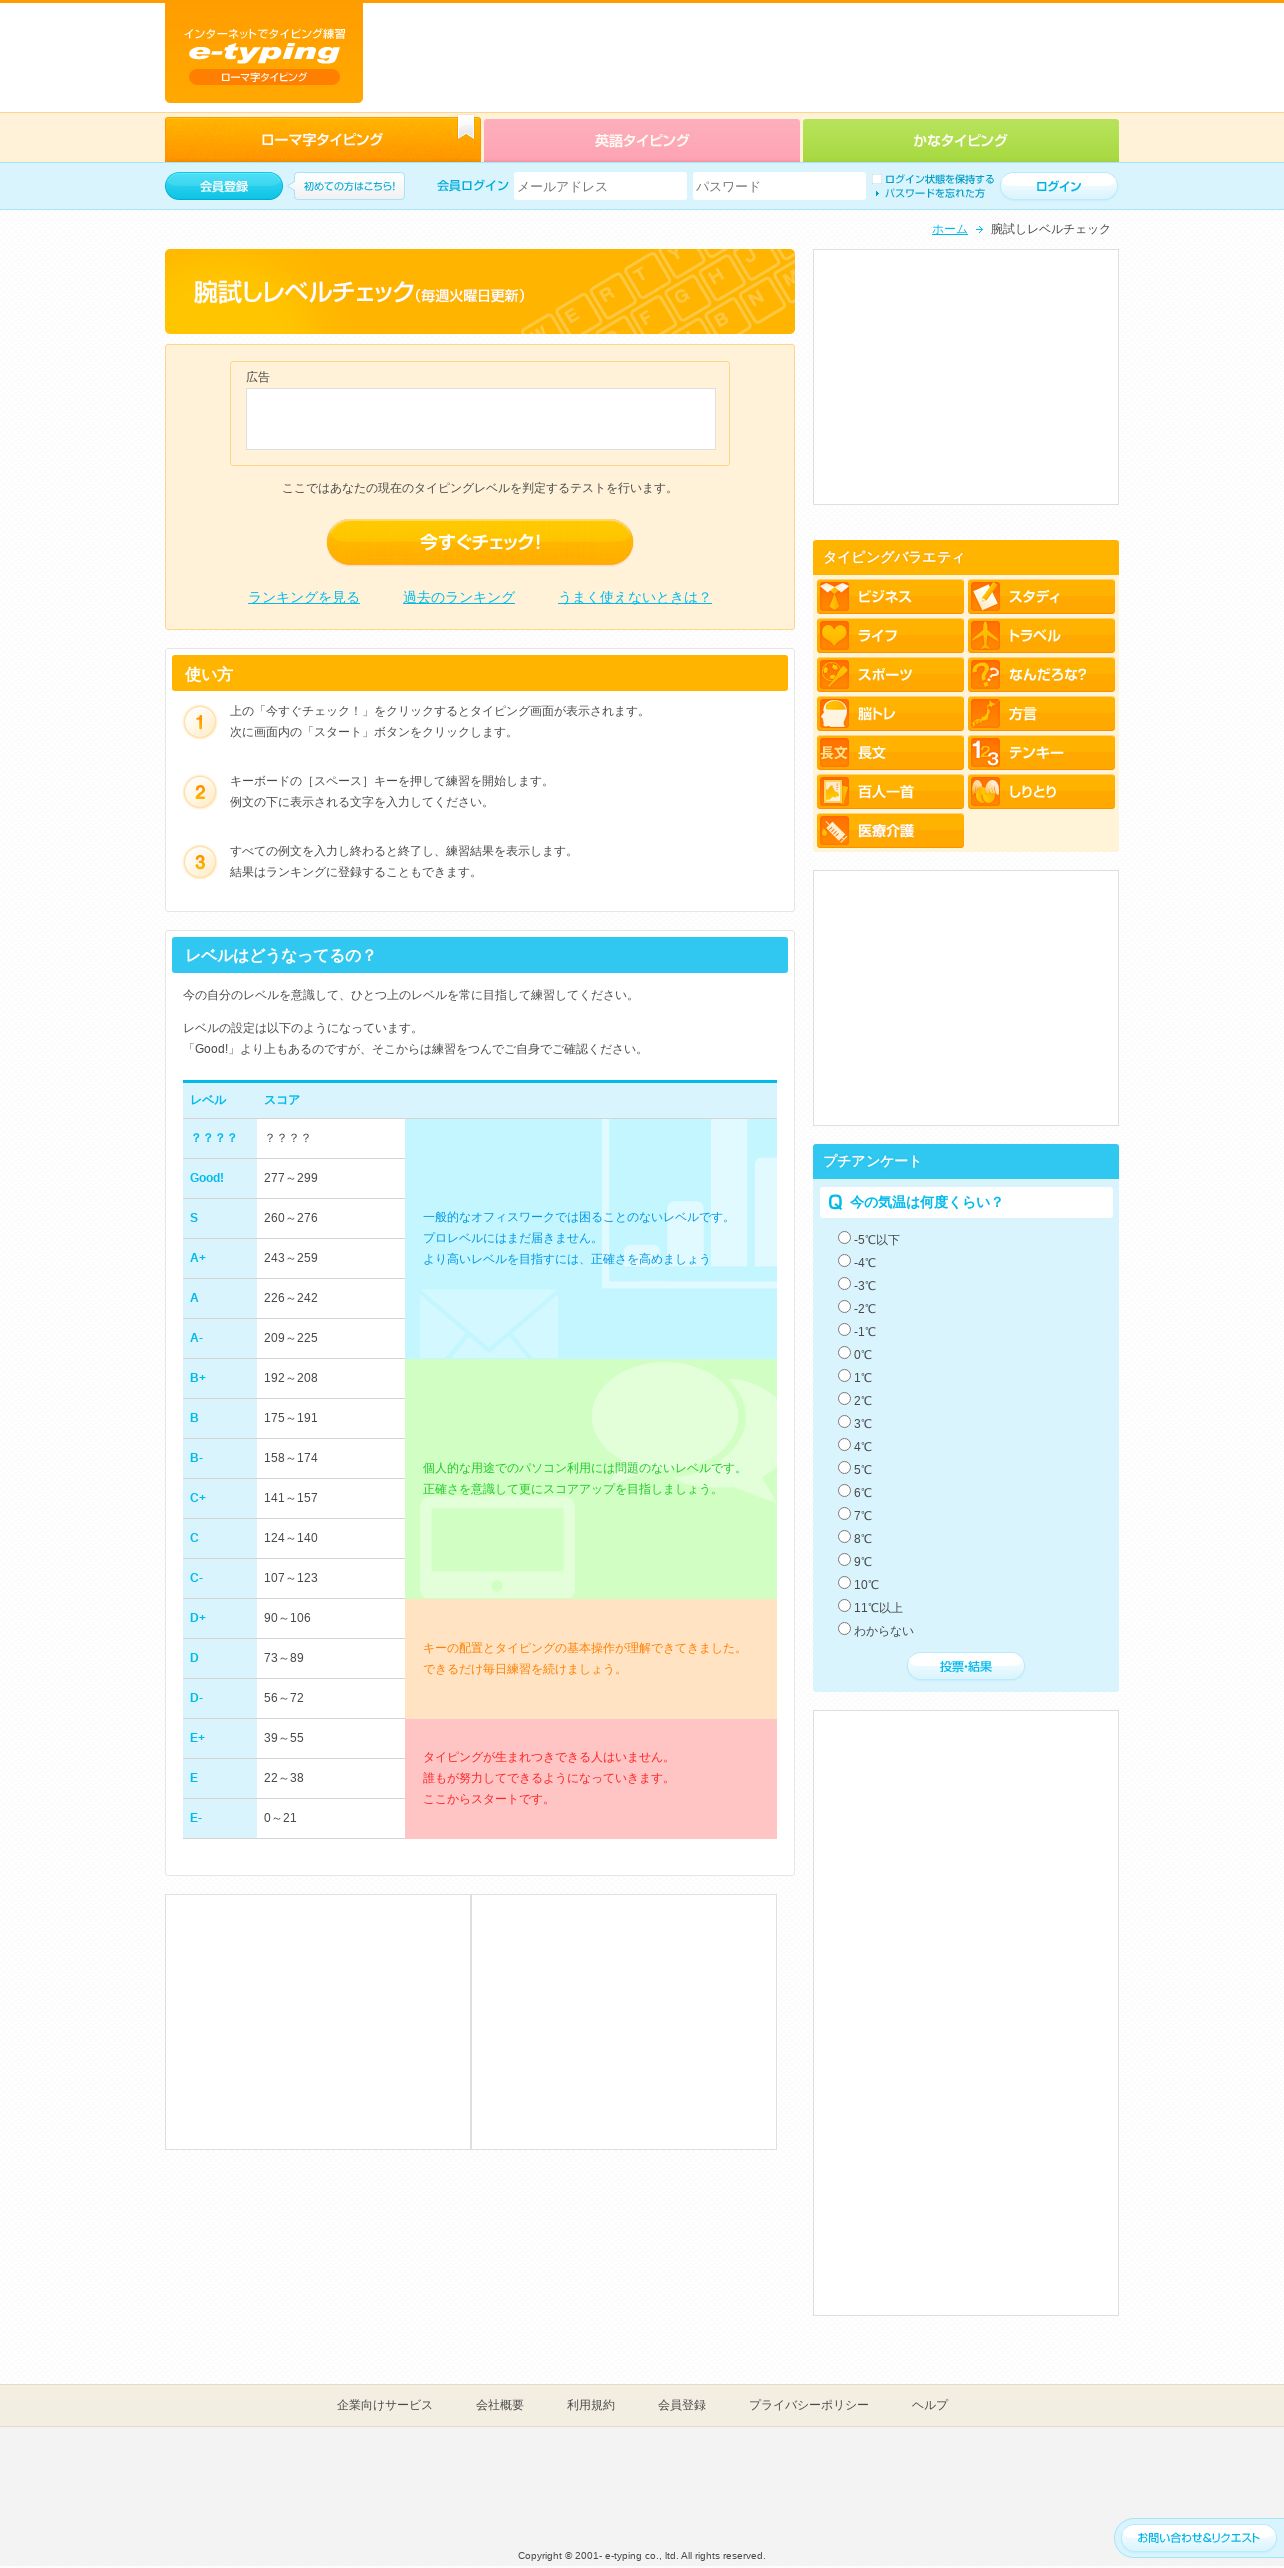The width and height of the screenshot is (1284, 2568).
Task: Open the なんだろな? question icon category
Action: pos(1041,674)
